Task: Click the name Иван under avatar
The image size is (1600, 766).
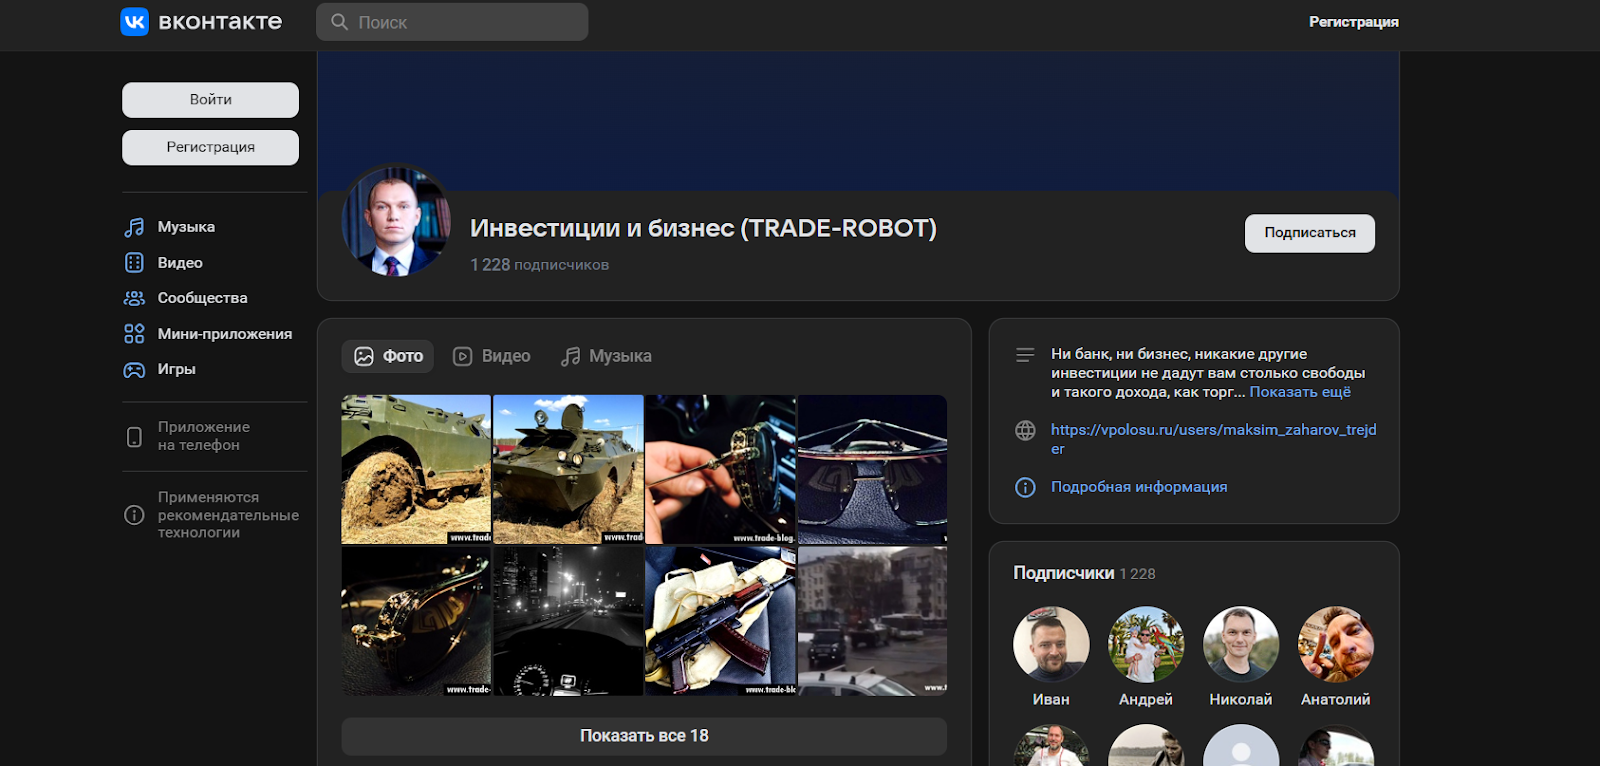Action: tap(1051, 700)
